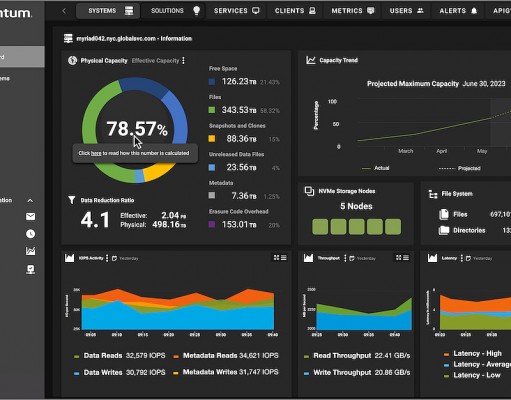Select the Physical Capacity view
The width and height of the screenshot is (511, 400).
[x=104, y=61]
